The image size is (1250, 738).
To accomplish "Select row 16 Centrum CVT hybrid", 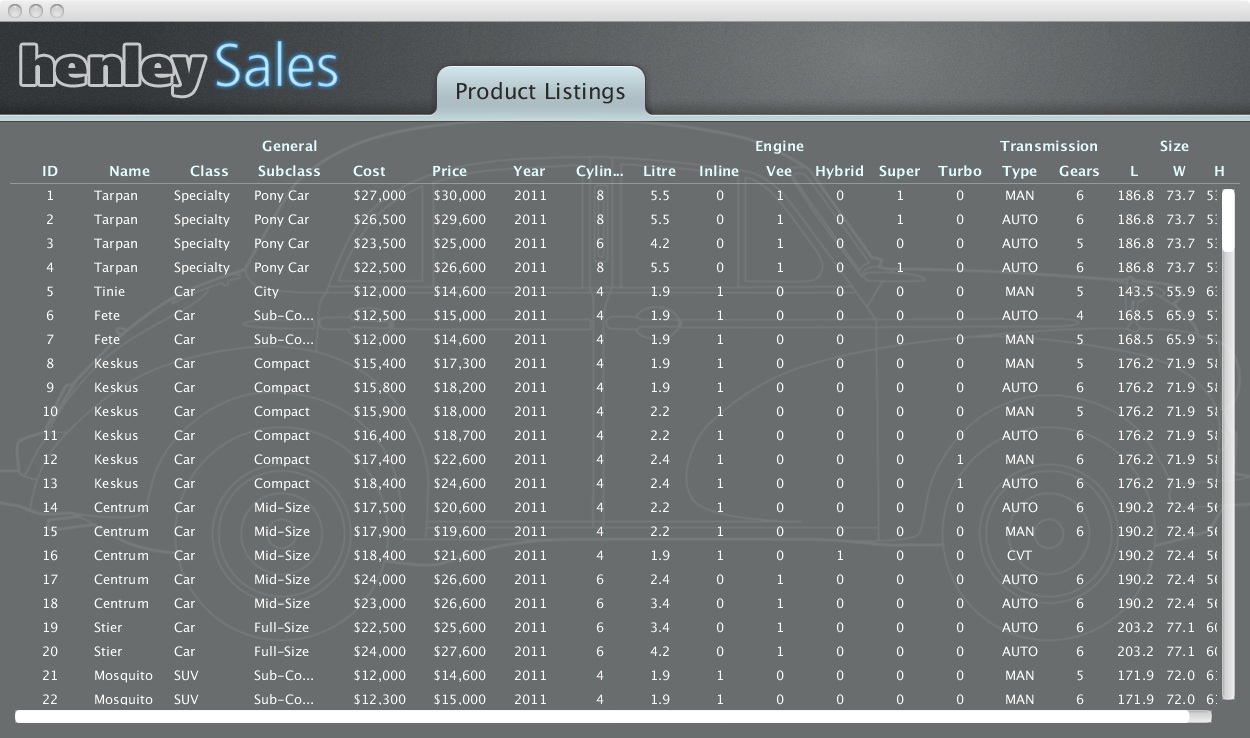I will coord(121,556).
